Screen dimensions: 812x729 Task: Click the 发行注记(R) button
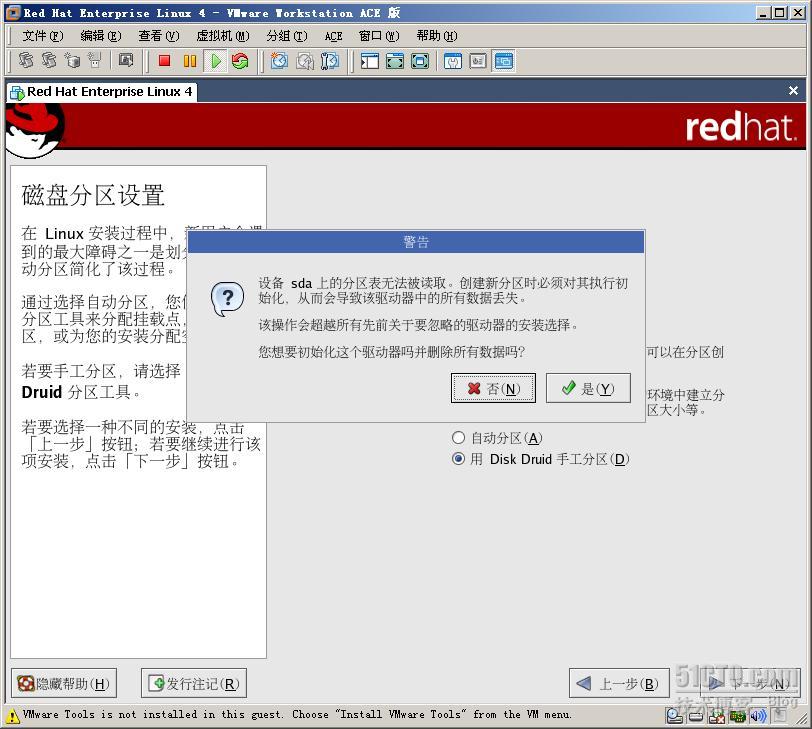pos(194,683)
